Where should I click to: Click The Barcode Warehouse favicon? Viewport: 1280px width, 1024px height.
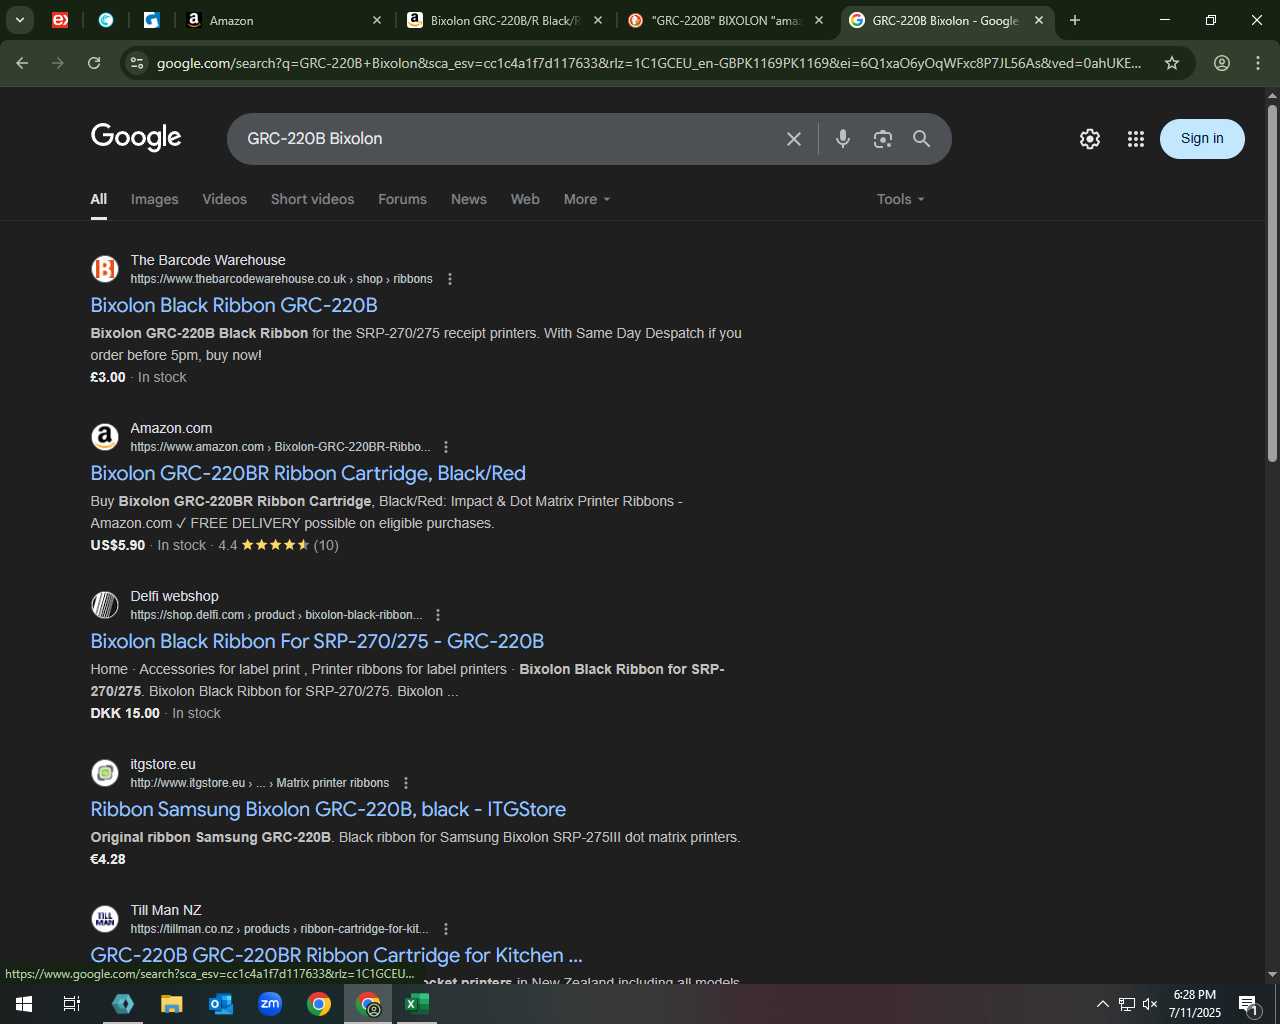pos(105,269)
